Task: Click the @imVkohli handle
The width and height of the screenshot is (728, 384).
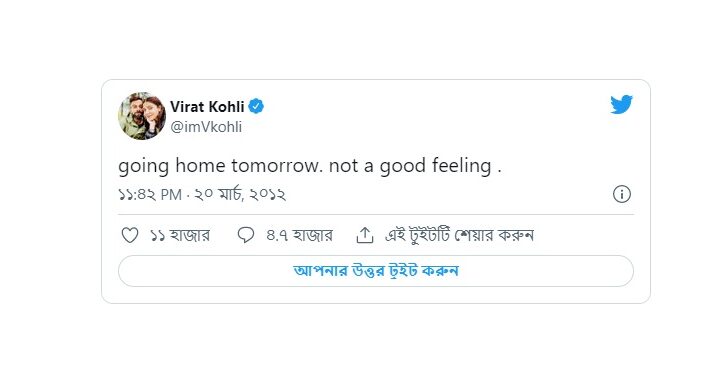Action: (206, 127)
